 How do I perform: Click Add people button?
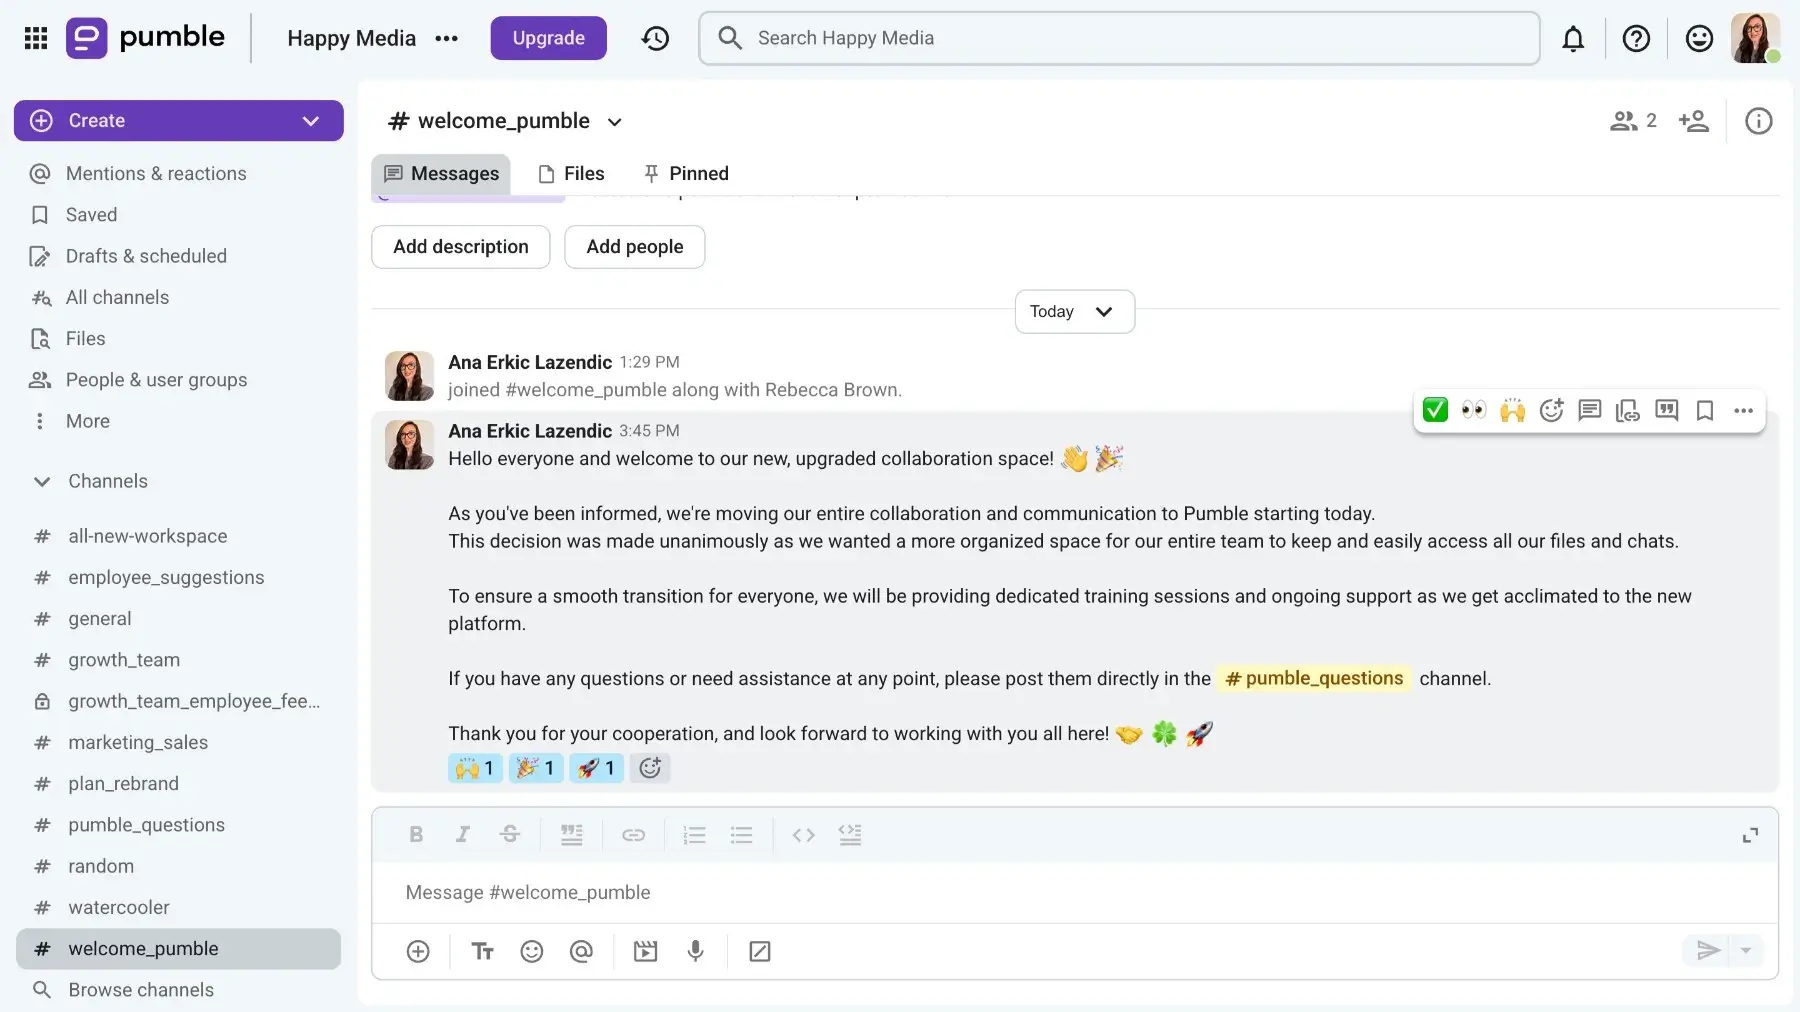pyautogui.click(x=635, y=247)
